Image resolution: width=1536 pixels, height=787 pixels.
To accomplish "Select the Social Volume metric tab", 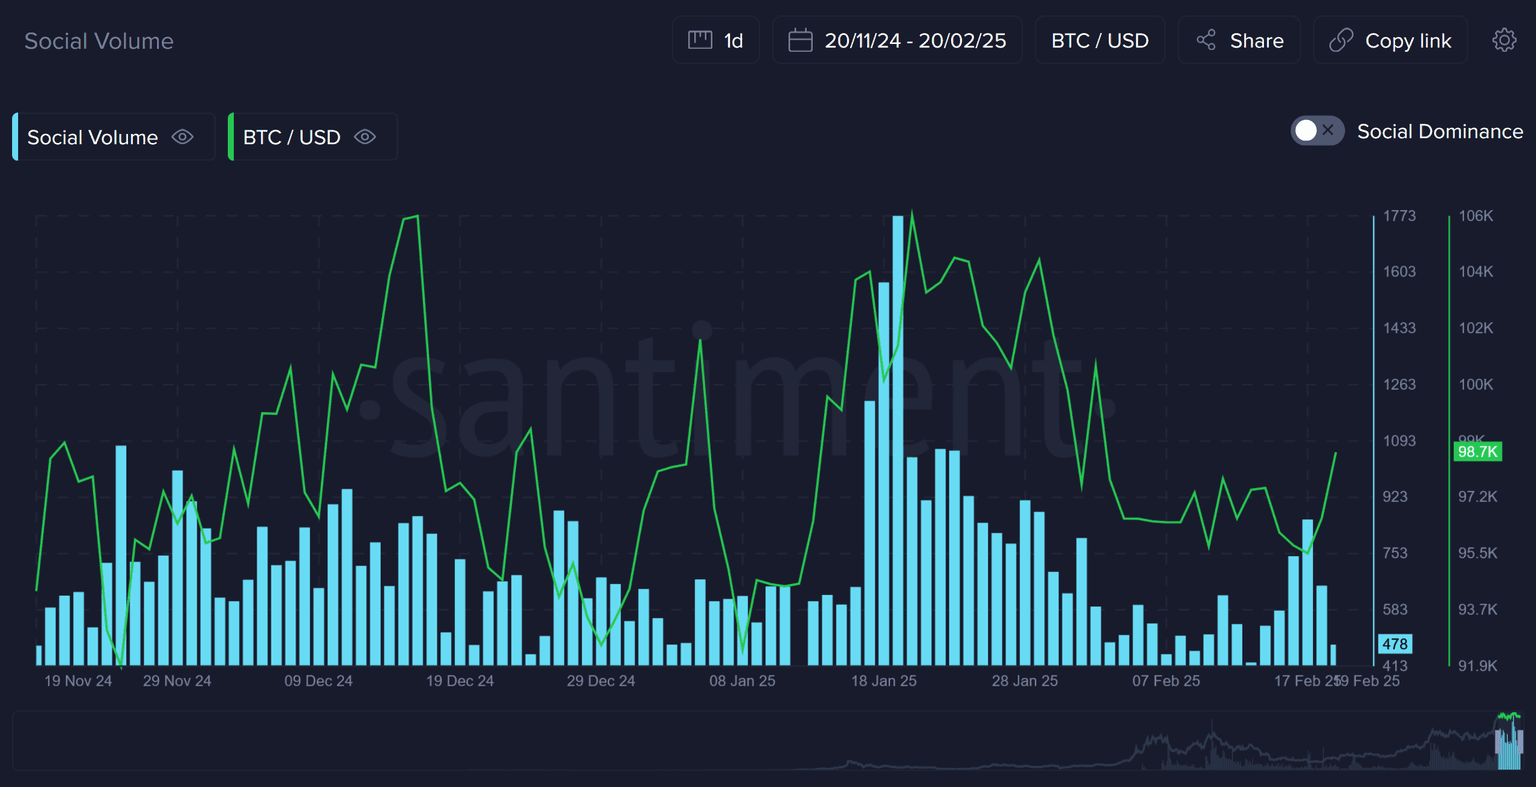I will (92, 137).
